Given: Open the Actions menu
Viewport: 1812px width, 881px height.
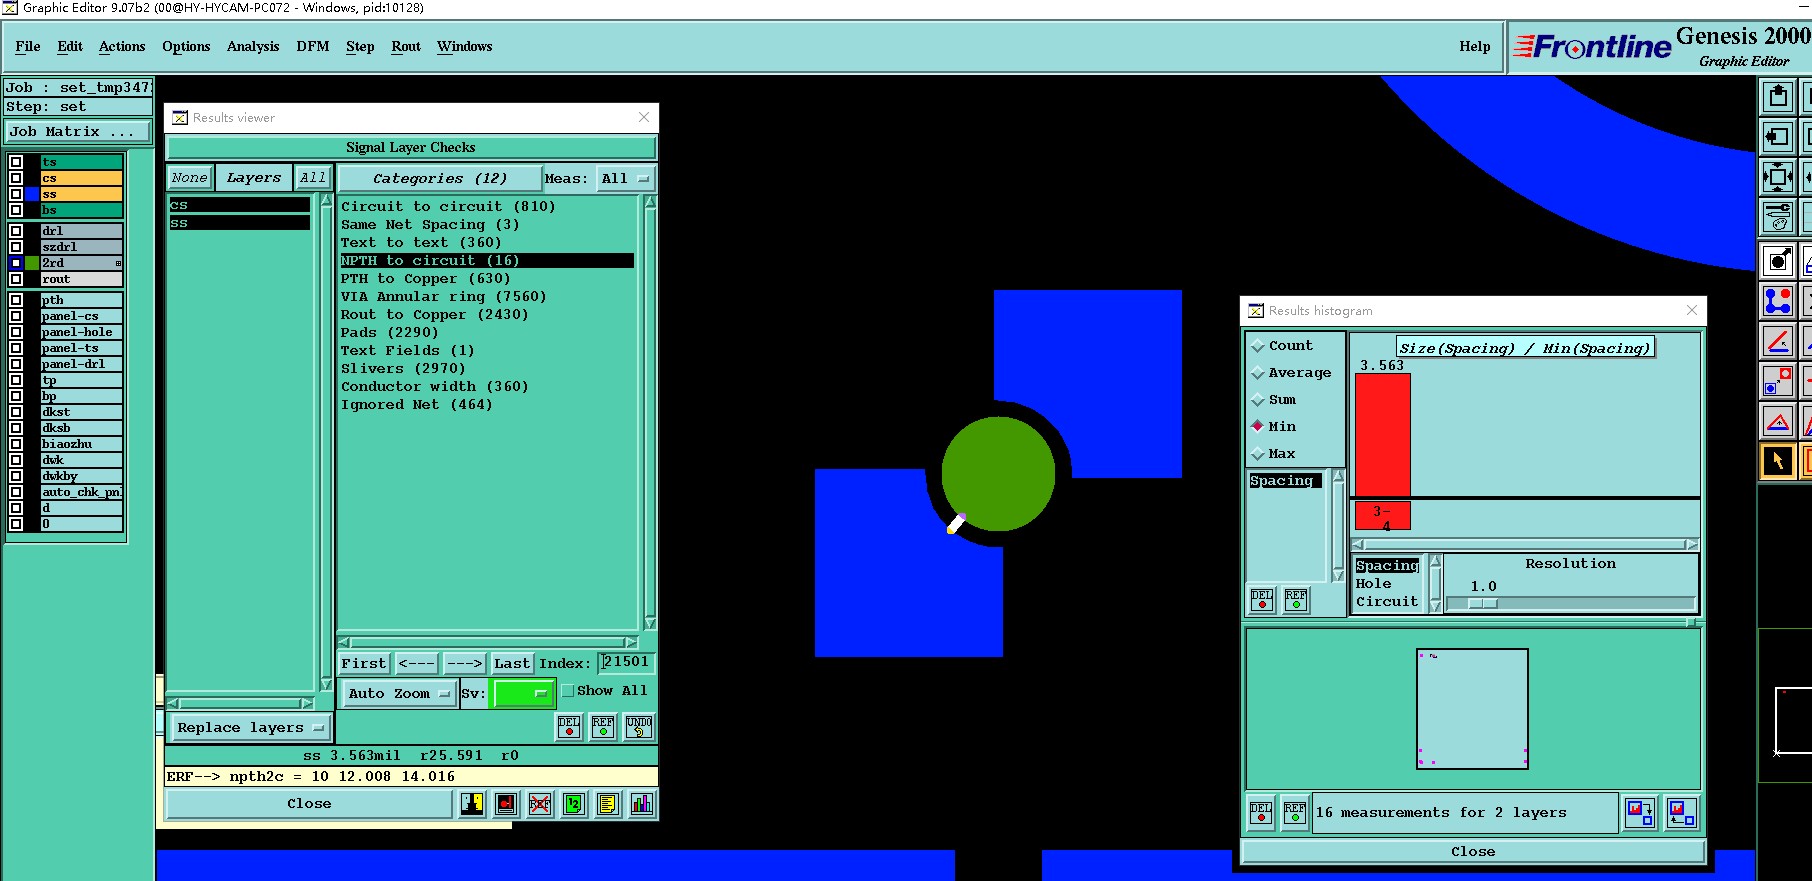Looking at the screenshot, I should pyautogui.click(x=122, y=47).
